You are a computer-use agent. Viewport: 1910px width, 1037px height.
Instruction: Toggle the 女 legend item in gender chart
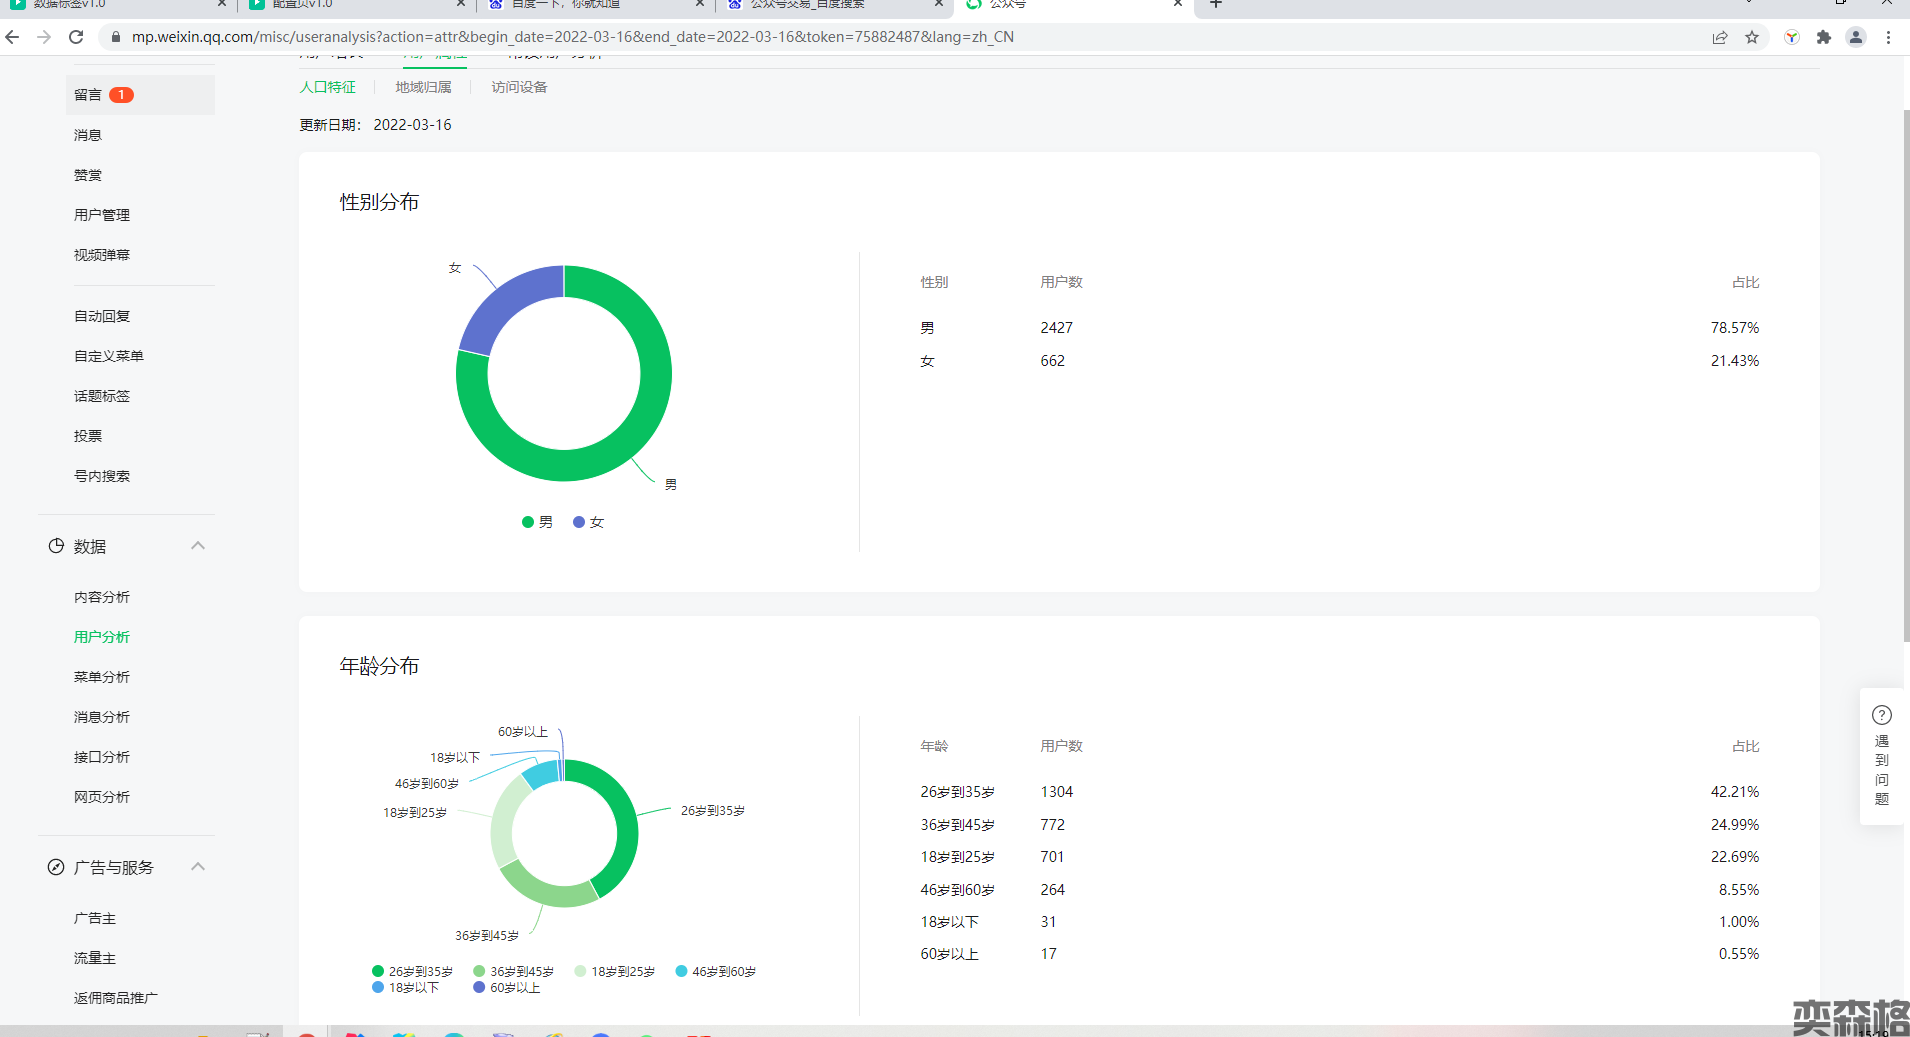click(589, 522)
